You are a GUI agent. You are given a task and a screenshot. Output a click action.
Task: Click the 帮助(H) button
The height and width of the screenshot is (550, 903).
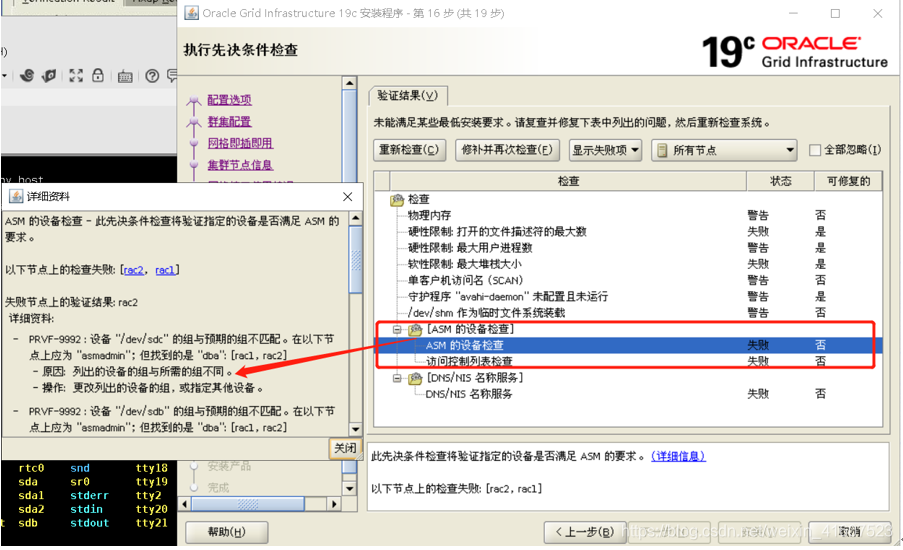click(226, 532)
